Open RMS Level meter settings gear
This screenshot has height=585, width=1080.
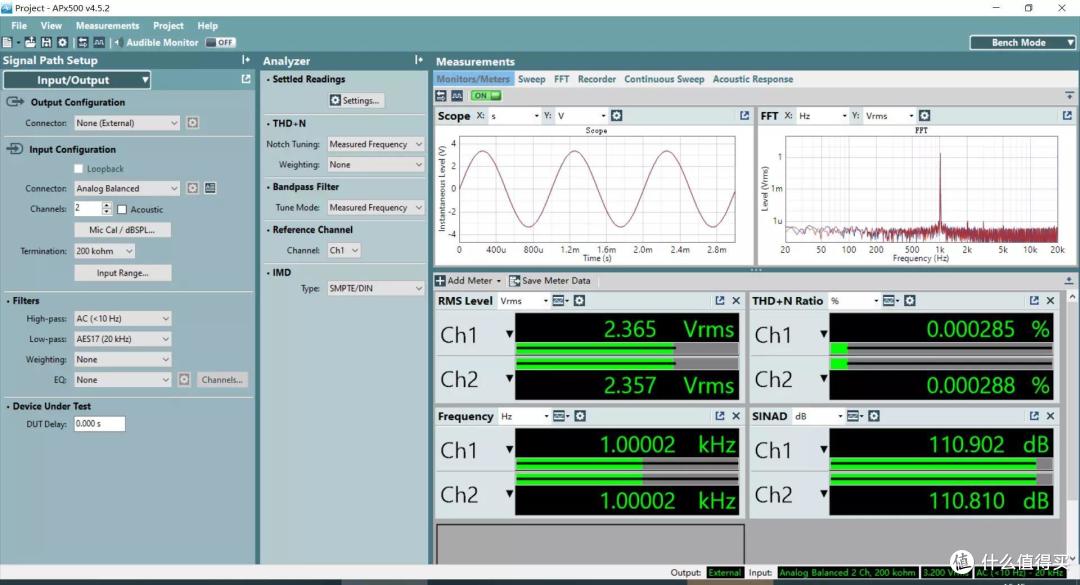point(579,300)
